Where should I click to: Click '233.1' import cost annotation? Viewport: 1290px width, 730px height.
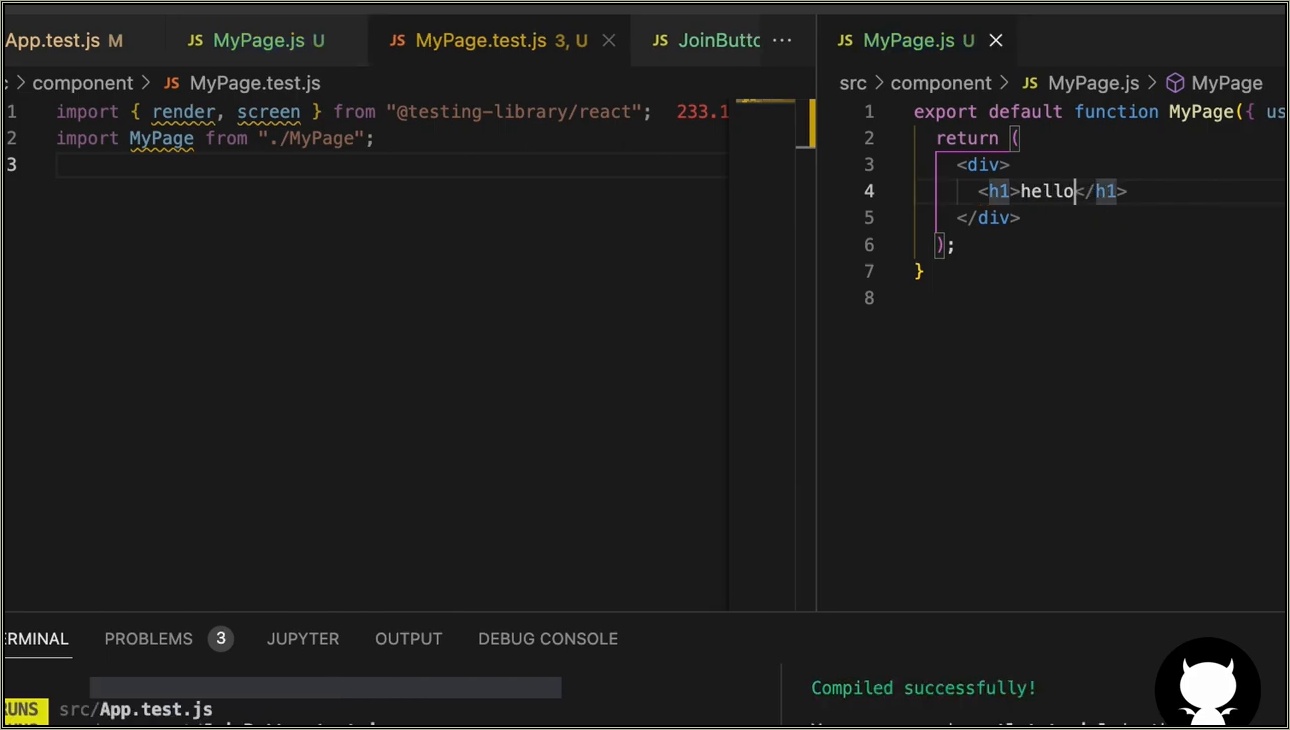[x=703, y=112]
